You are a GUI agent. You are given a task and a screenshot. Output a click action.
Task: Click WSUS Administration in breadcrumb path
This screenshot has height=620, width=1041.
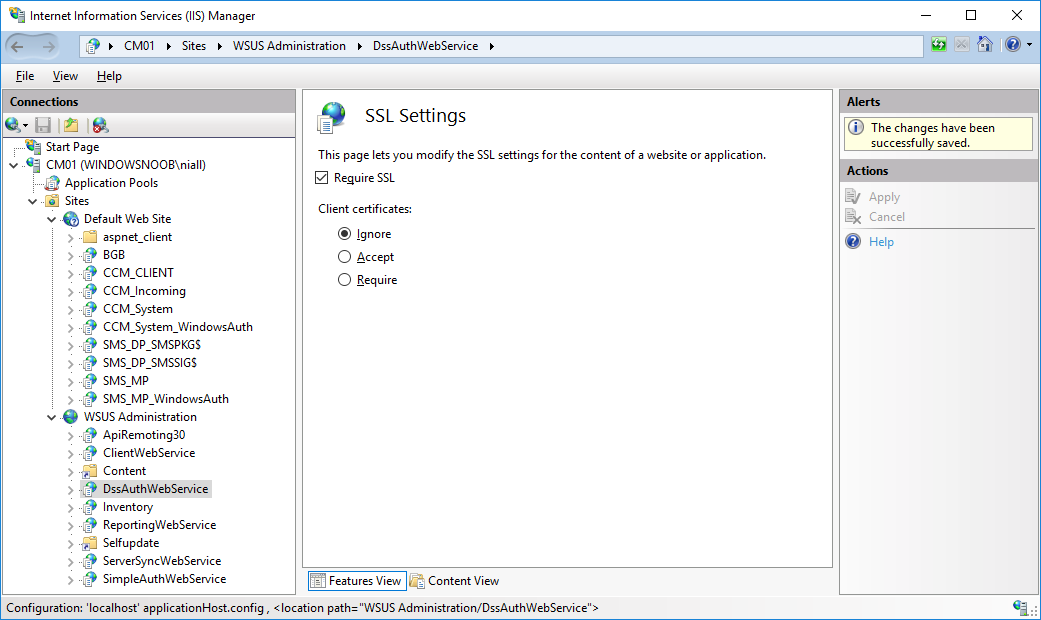pyautogui.click(x=289, y=46)
